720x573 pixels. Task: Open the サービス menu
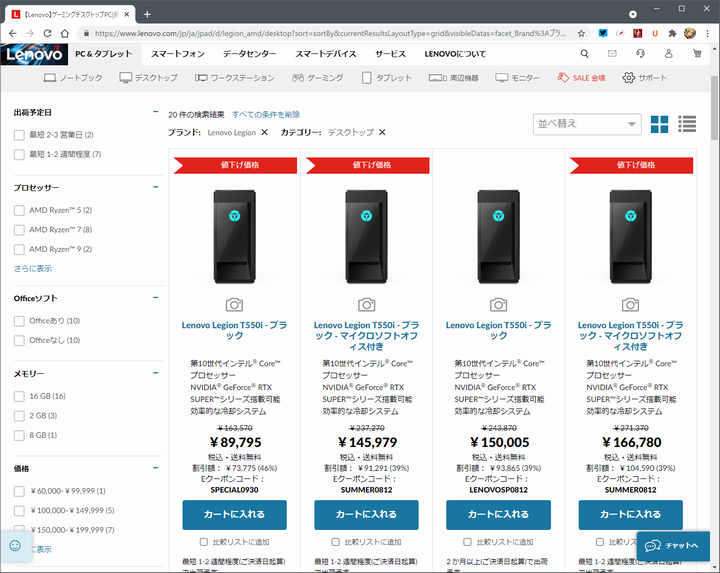point(390,54)
